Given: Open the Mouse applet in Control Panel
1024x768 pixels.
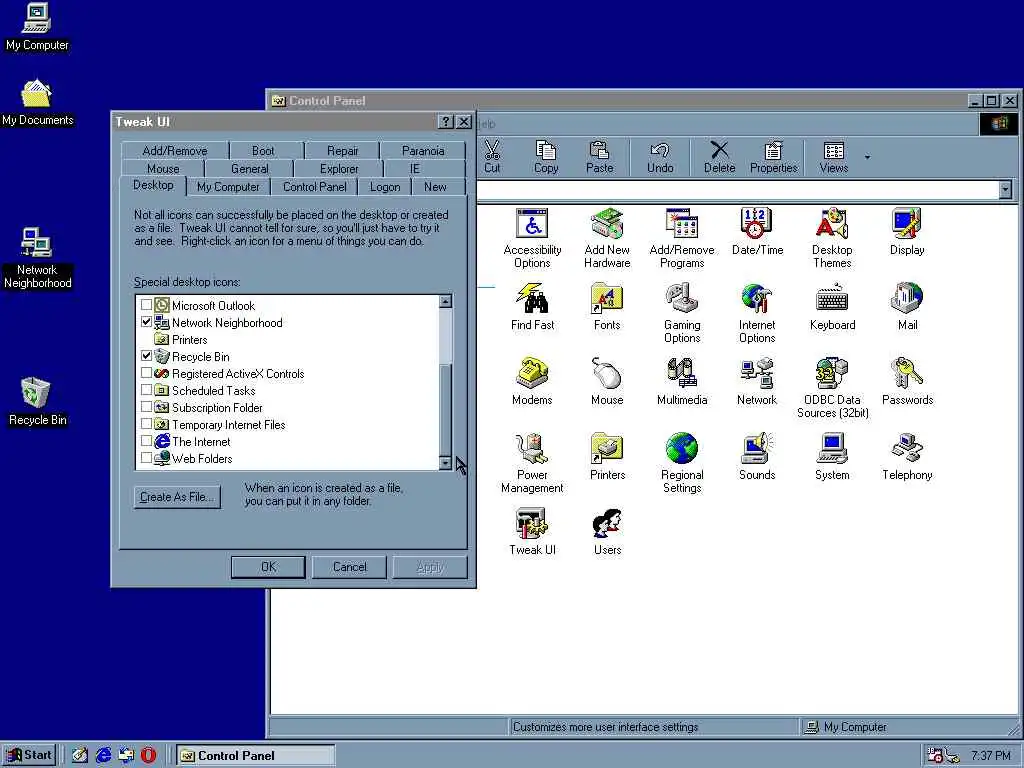Looking at the screenshot, I should (x=607, y=382).
